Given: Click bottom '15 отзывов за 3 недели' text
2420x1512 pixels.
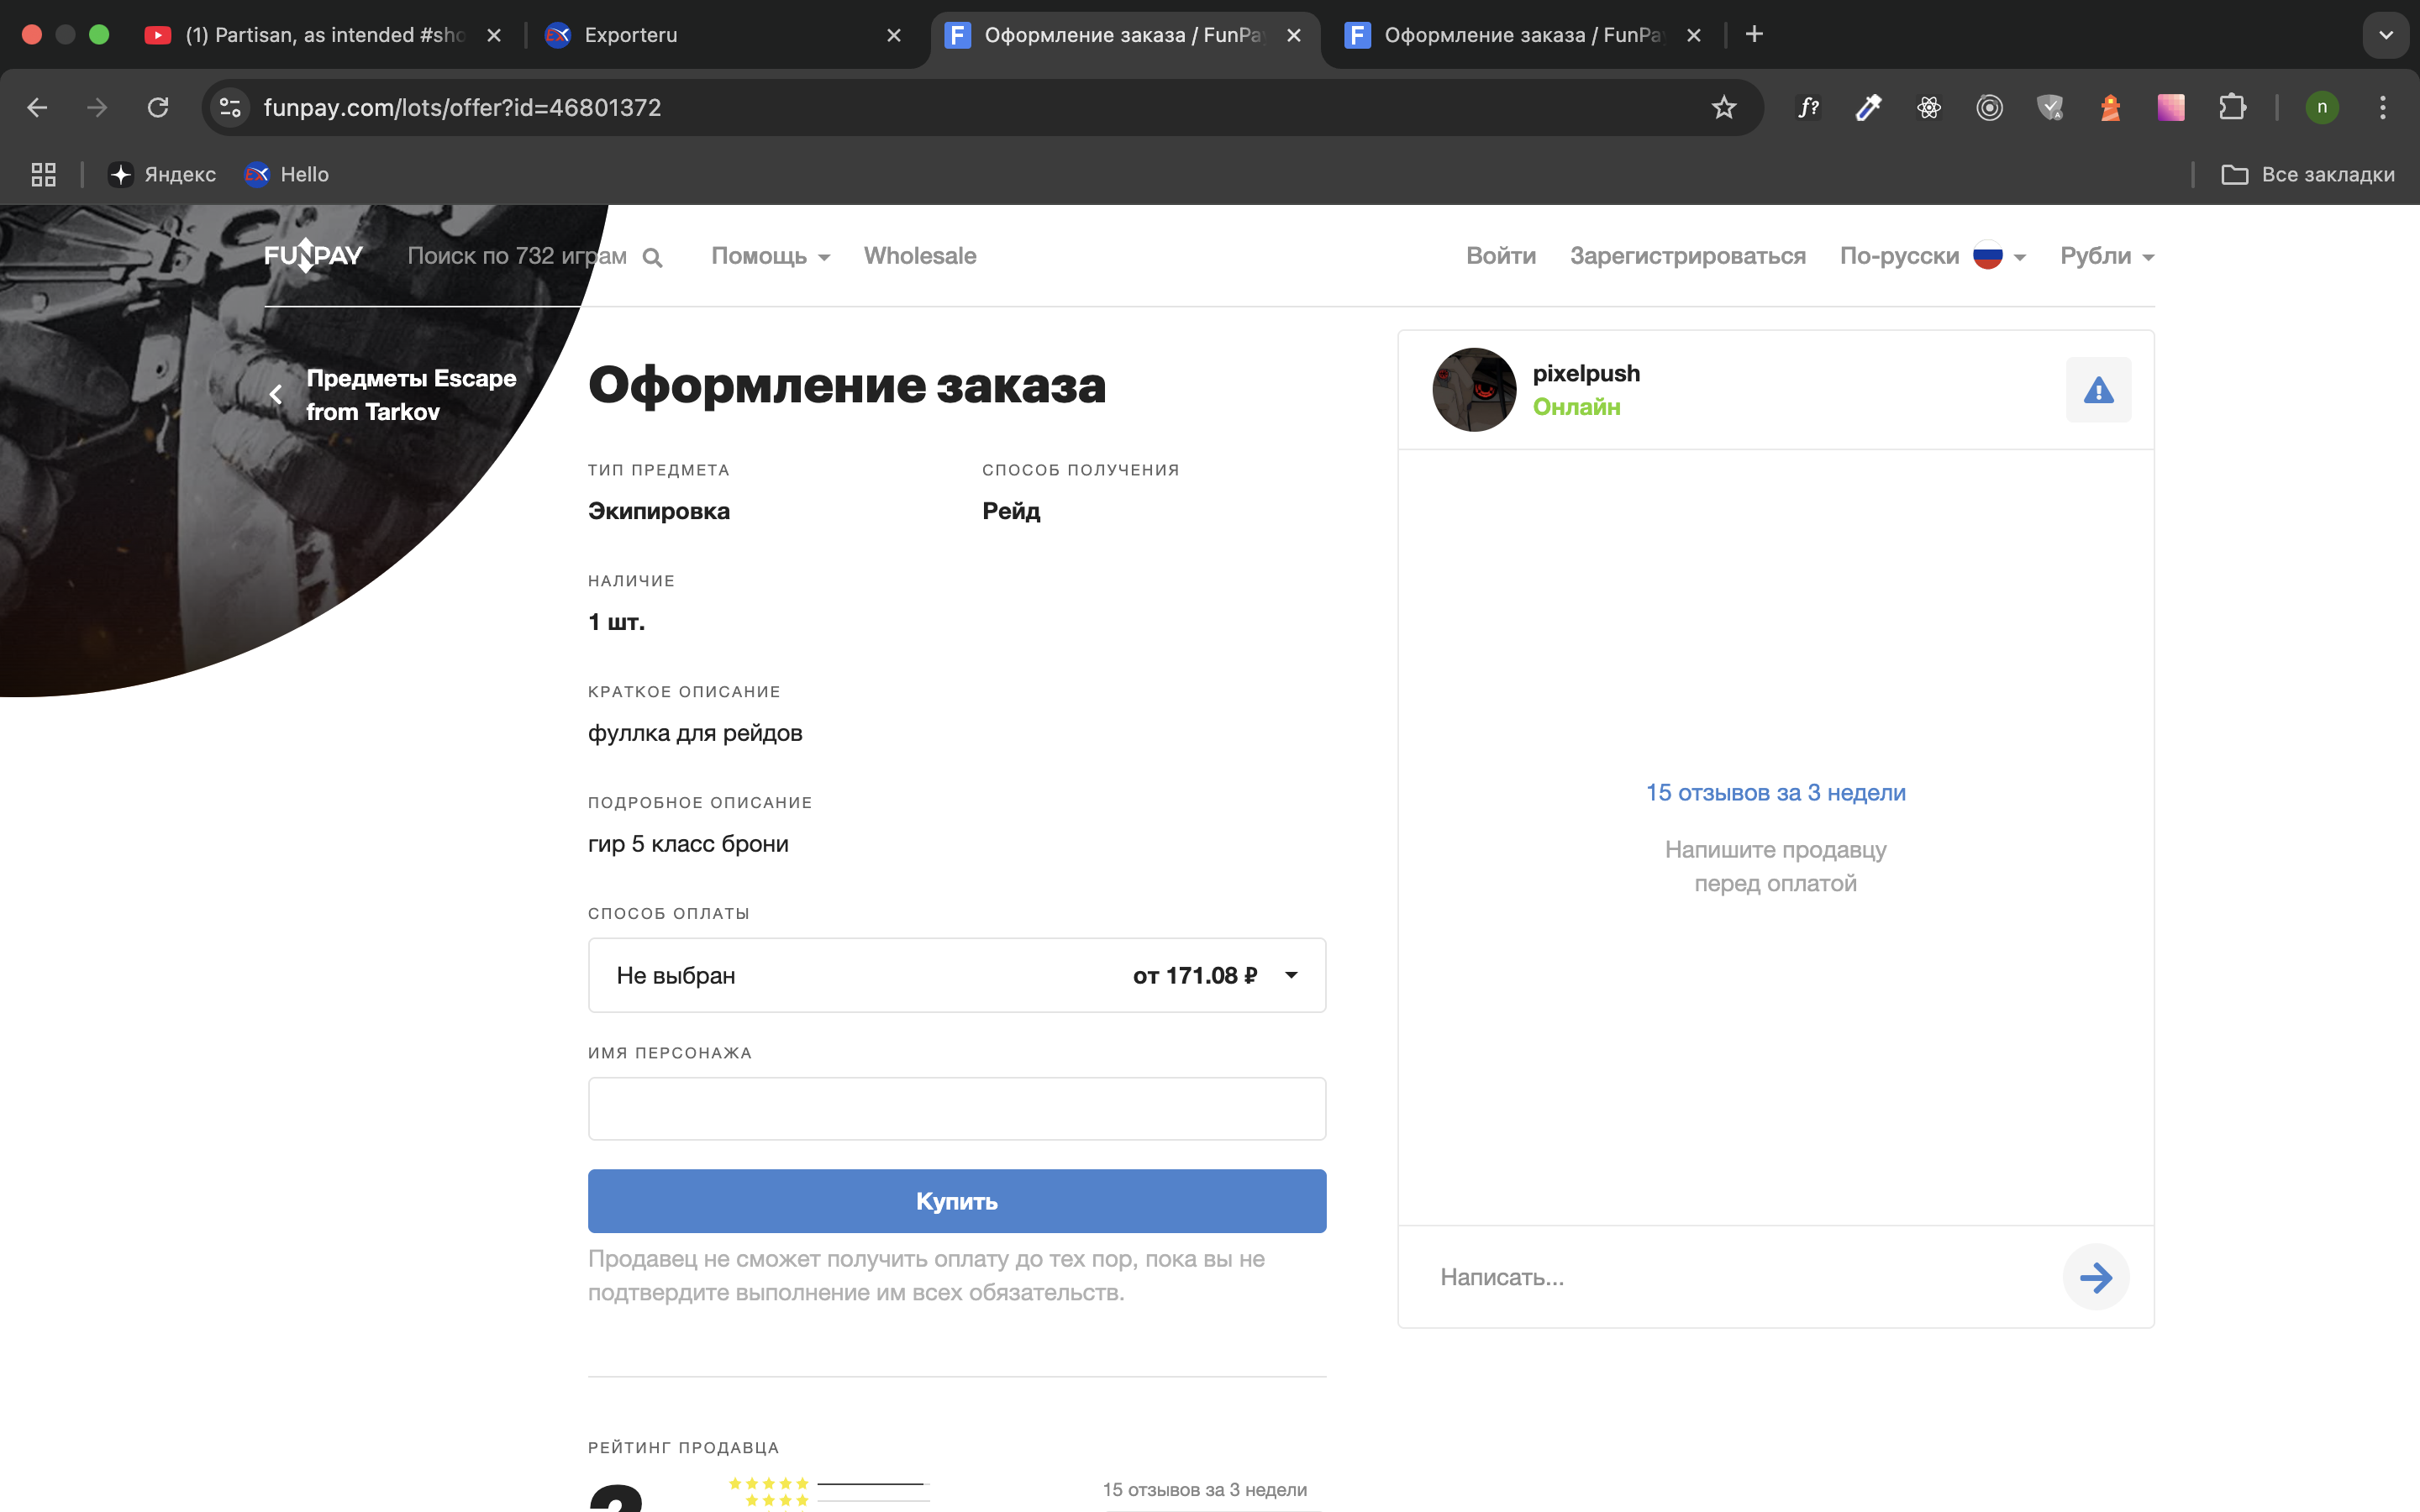Looking at the screenshot, I should pos(1204,1490).
